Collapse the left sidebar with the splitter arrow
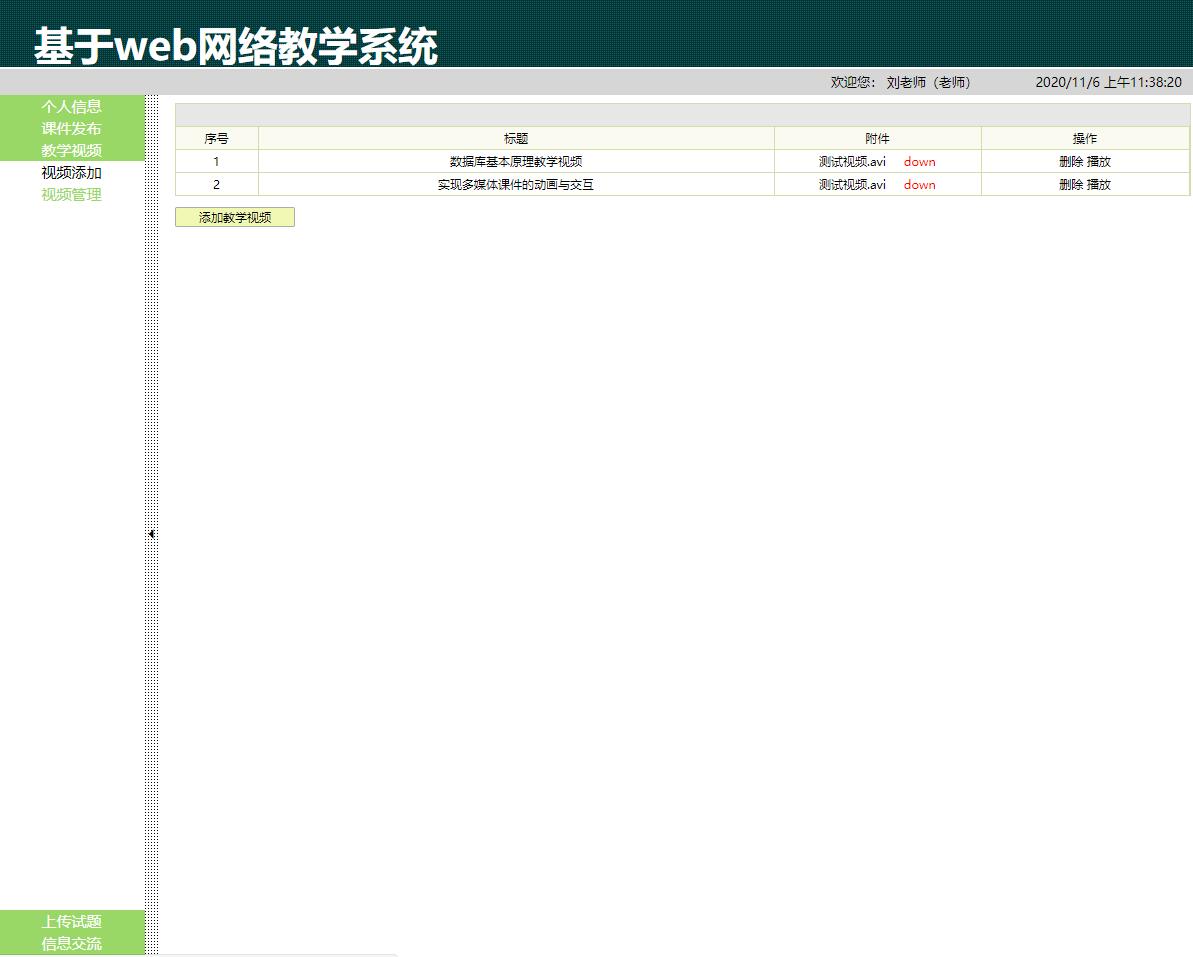1193x957 pixels. pyautogui.click(x=151, y=534)
